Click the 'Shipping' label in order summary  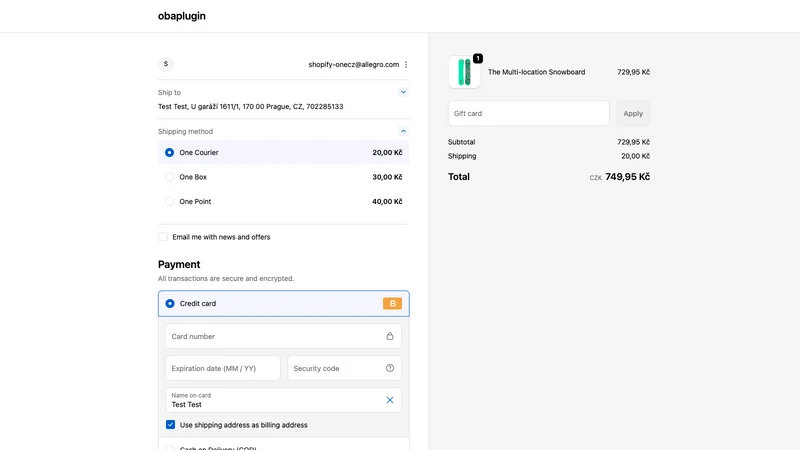point(462,156)
